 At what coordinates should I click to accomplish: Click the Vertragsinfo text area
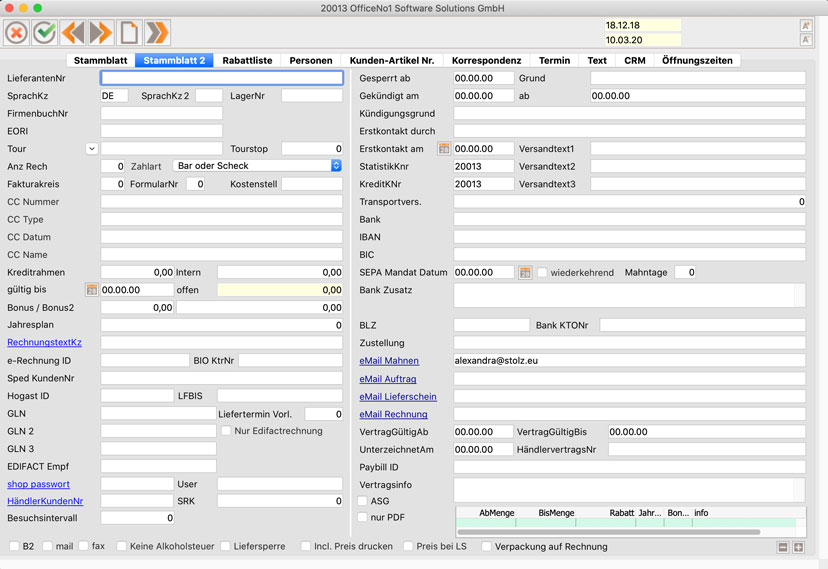(629, 490)
